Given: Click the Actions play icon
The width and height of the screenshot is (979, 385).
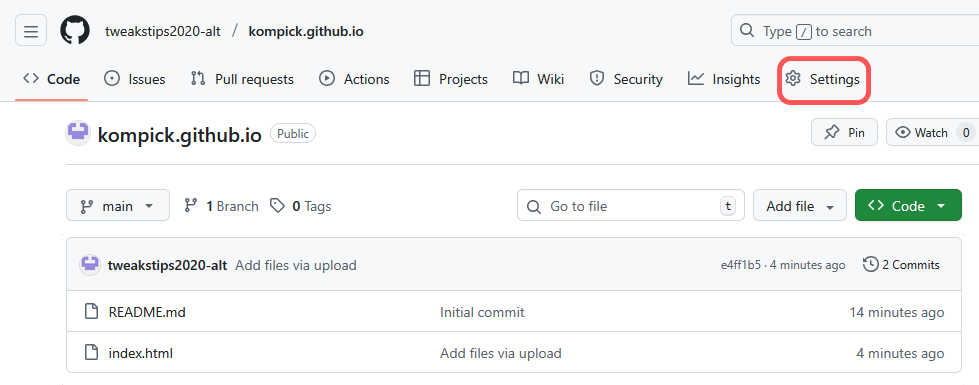Looking at the screenshot, I should pyautogui.click(x=327, y=79).
